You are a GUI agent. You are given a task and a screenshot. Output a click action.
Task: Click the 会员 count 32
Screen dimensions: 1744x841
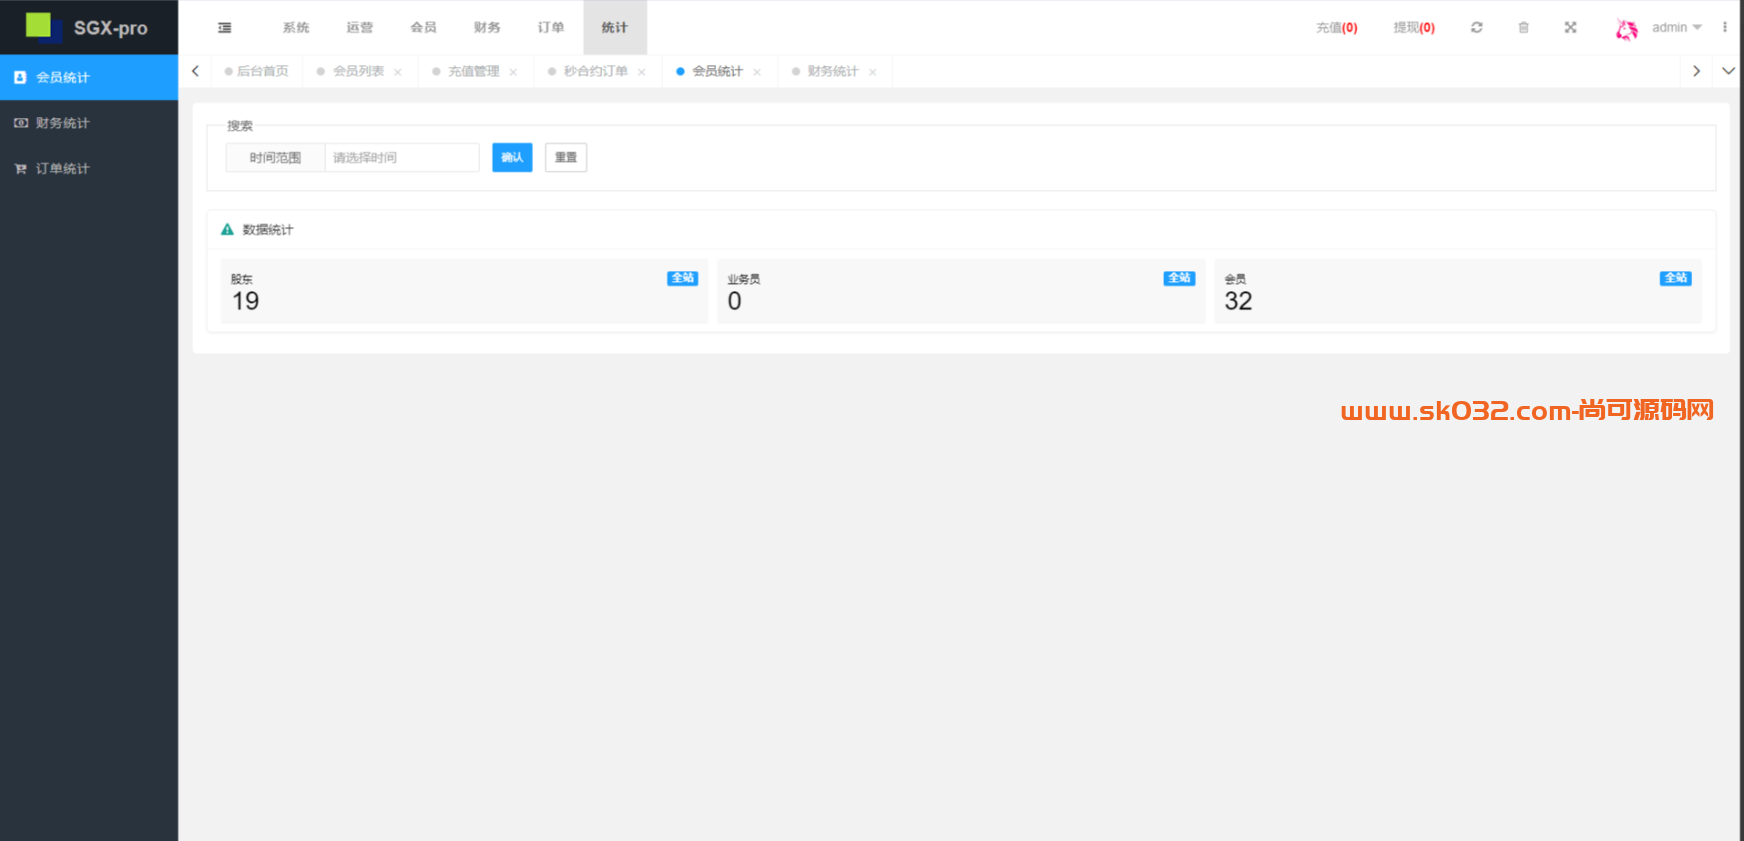click(1238, 301)
